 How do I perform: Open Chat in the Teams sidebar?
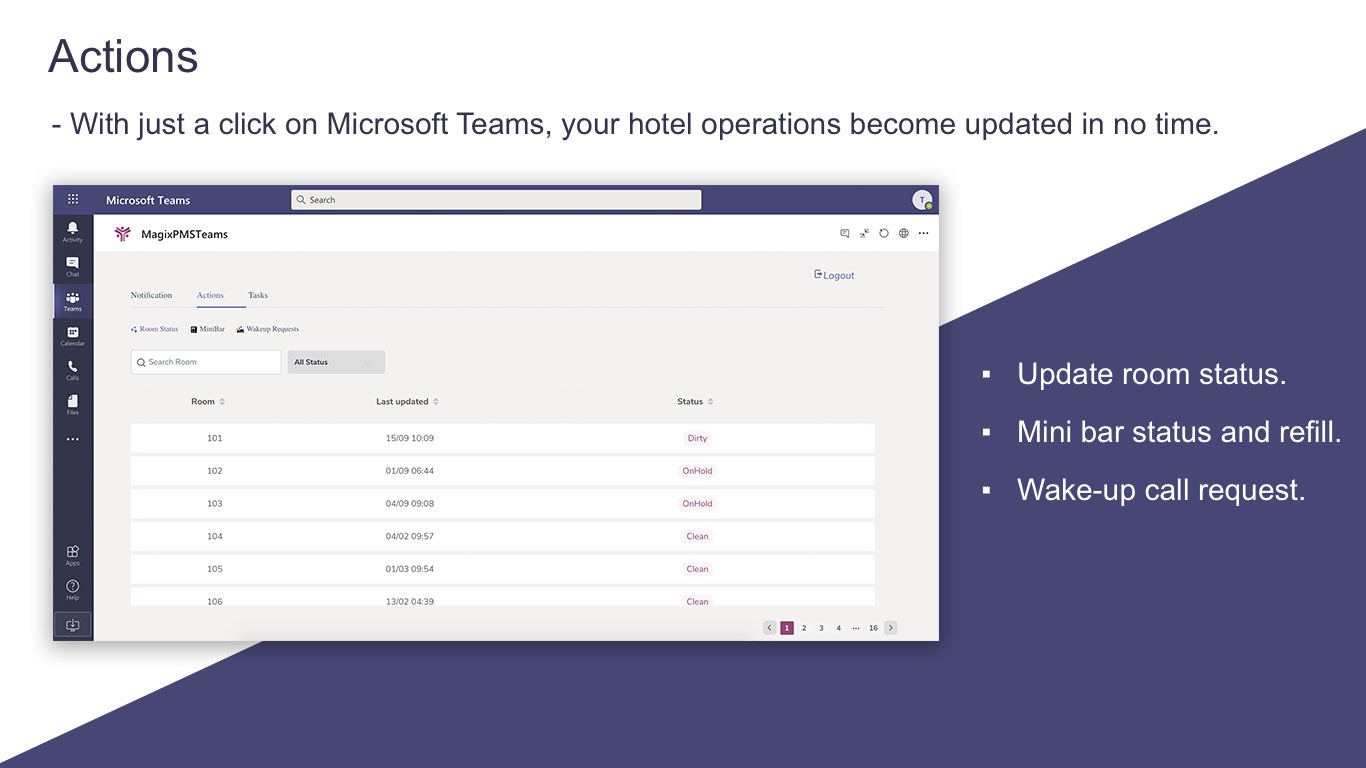click(x=73, y=266)
